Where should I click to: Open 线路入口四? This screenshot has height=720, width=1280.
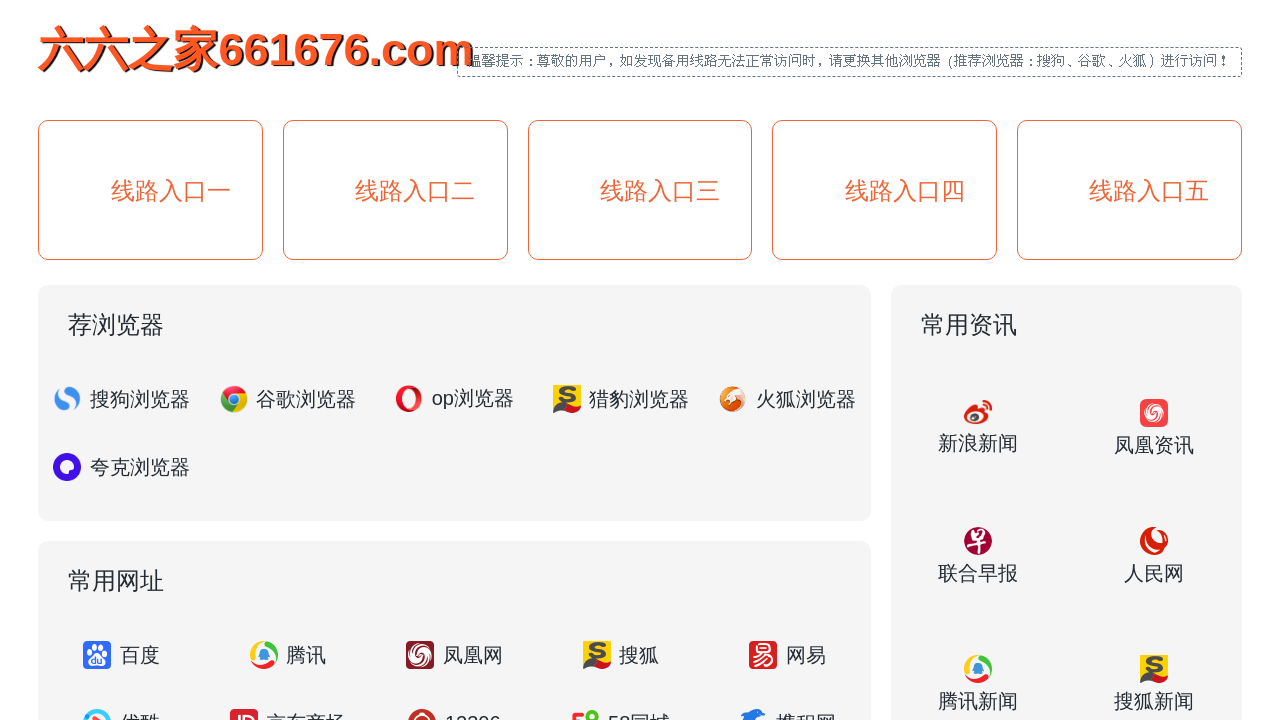tap(884, 190)
